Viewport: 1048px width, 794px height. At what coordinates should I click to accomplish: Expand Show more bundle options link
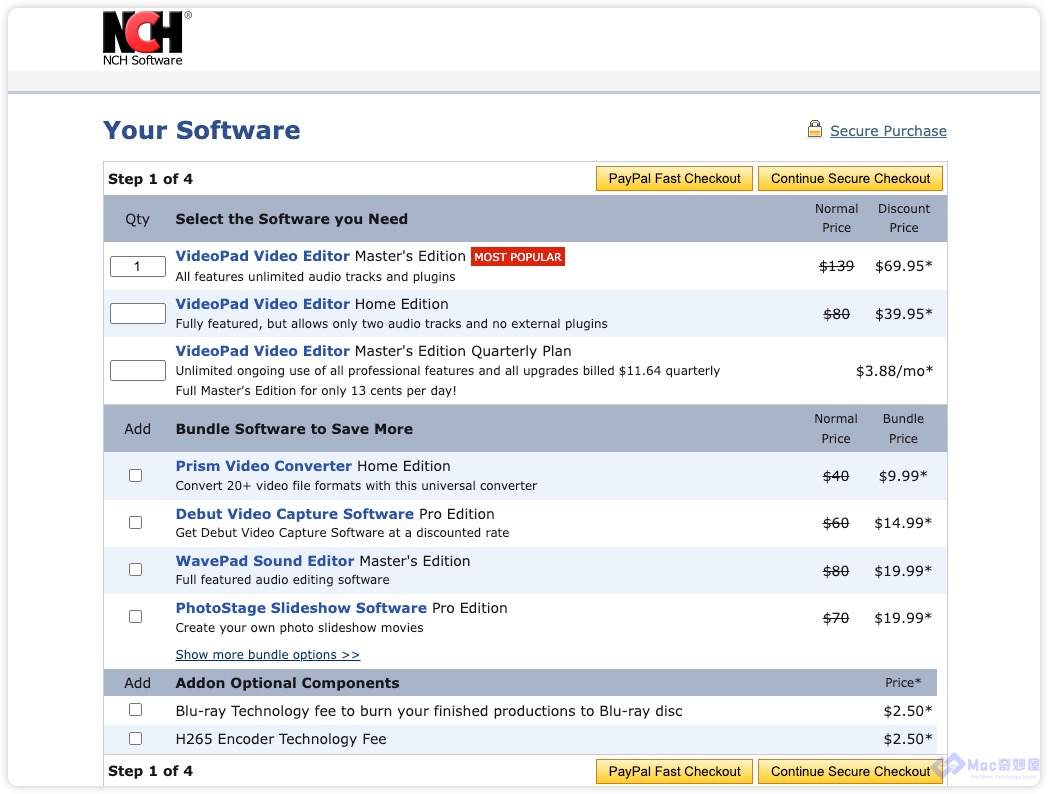[x=267, y=655]
